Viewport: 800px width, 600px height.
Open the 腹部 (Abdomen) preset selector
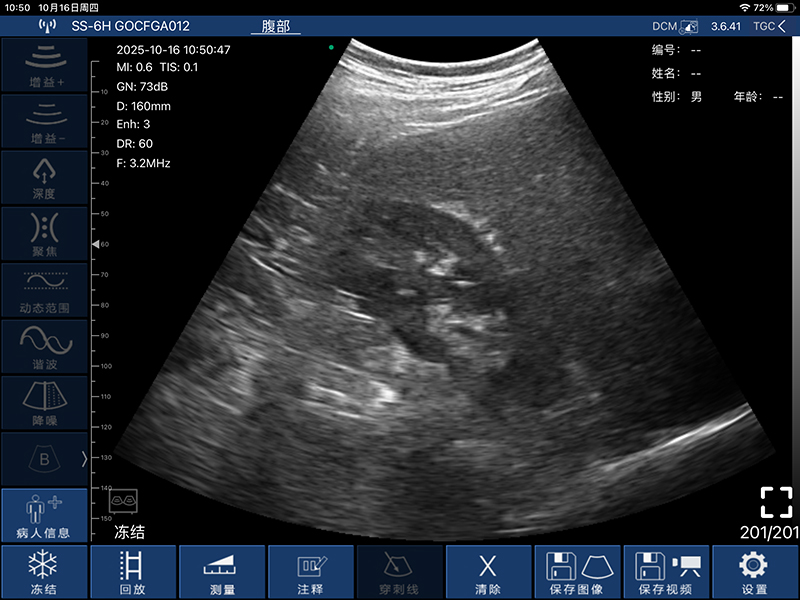(275, 26)
